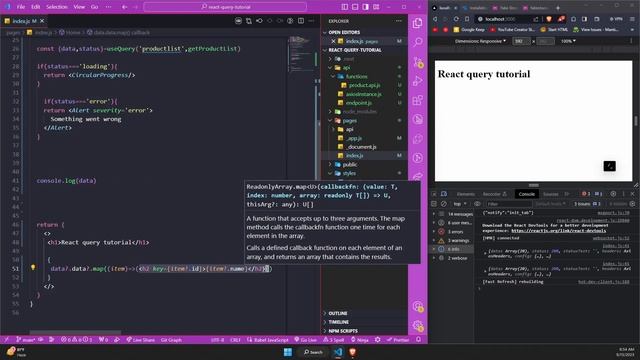The image size is (640, 360).
Task: Click Go Live in status bar
Action: point(305,340)
